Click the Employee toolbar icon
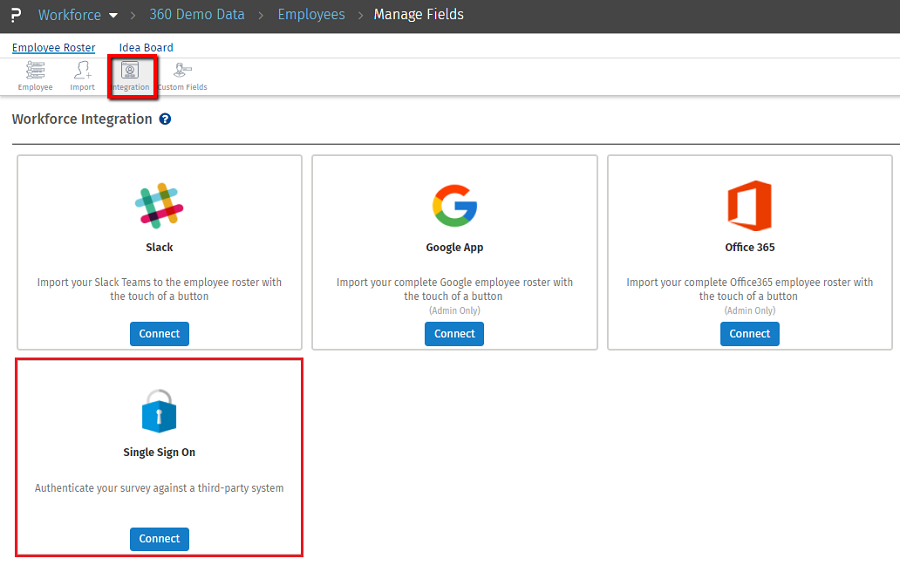Screen dimensions: 900x579 click(x=34, y=75)
